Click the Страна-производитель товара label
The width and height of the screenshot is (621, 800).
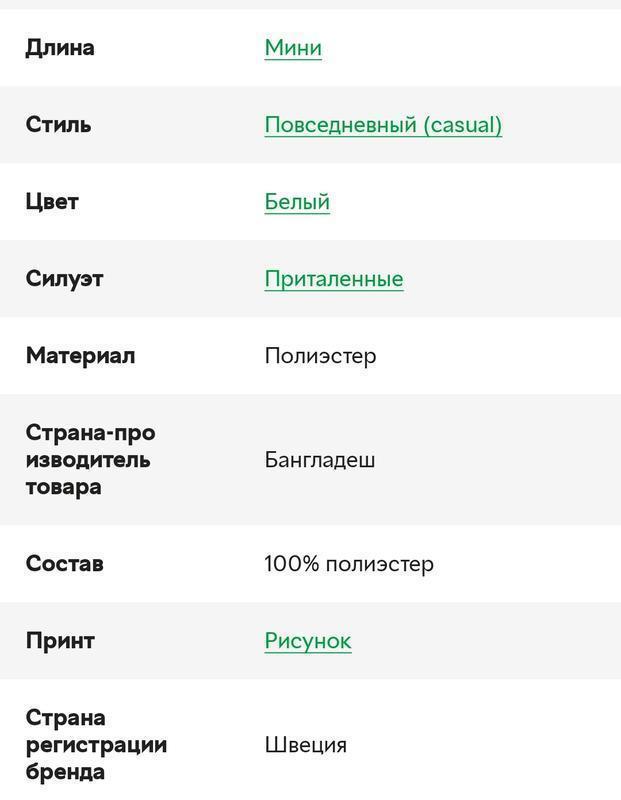90,460
